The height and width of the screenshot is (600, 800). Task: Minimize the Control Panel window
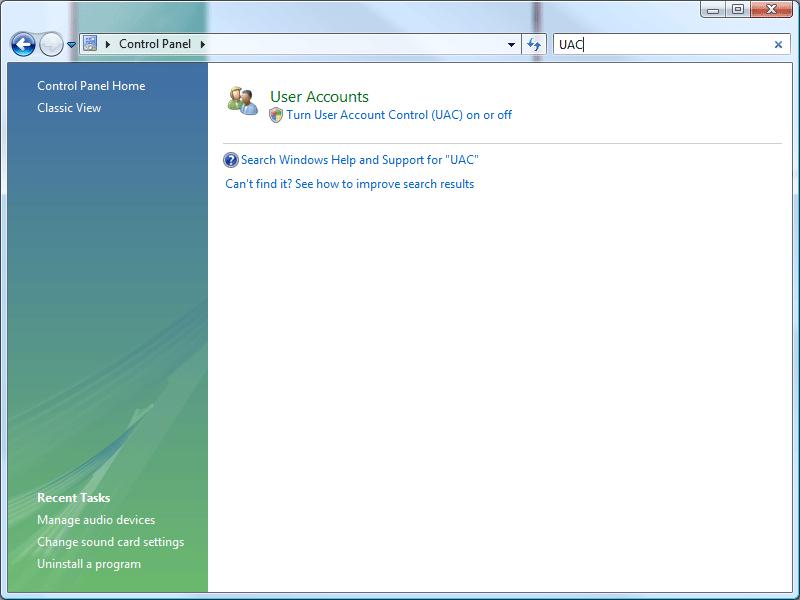713,9
